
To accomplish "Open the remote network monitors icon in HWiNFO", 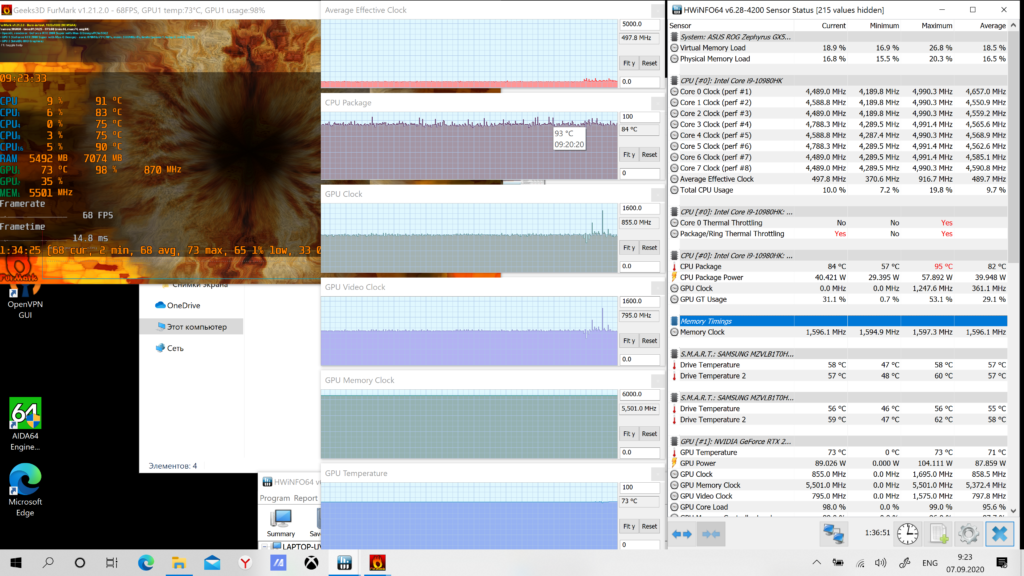I will tap(833, 534).
